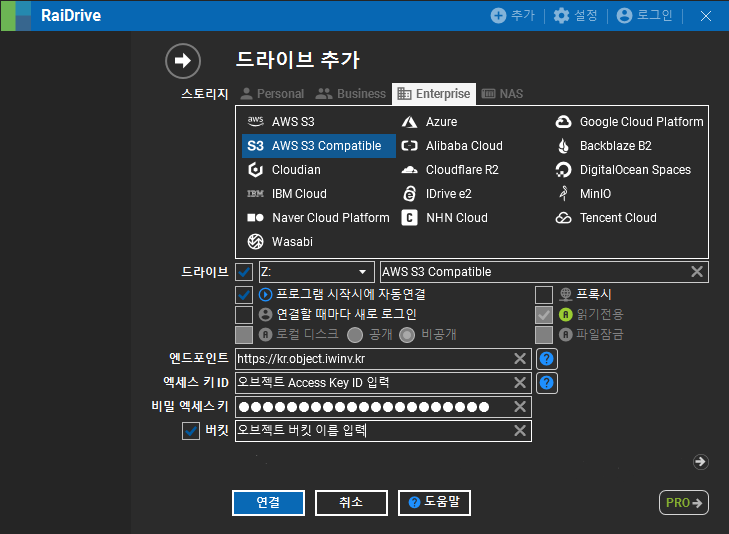Click the small arrow icon above the PRO button
Screen dimensions: 729x534
(x=700, y=462)
